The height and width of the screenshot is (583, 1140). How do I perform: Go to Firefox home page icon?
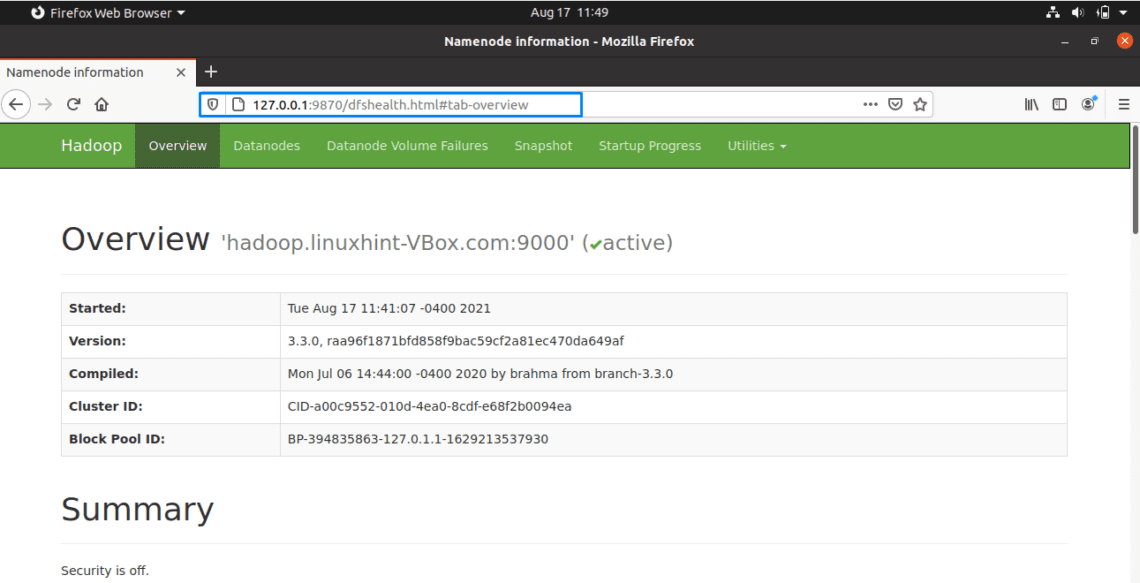tap(101, 104)
